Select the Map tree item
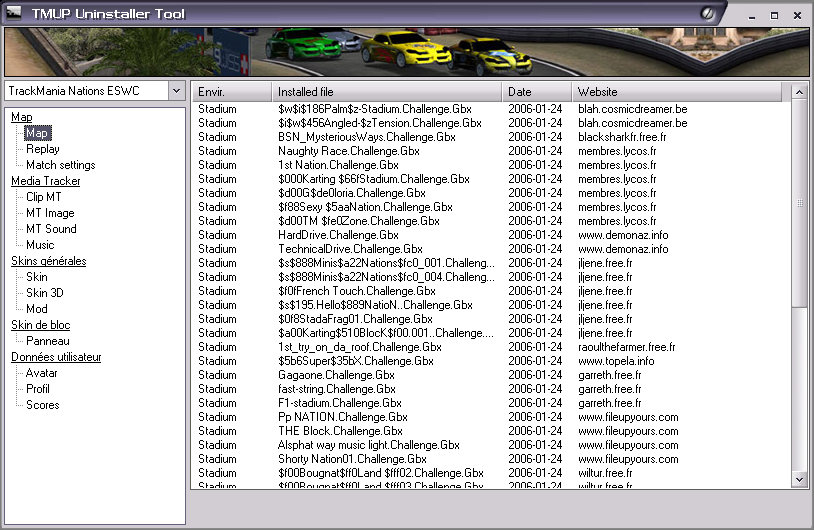 coord(37,133)
